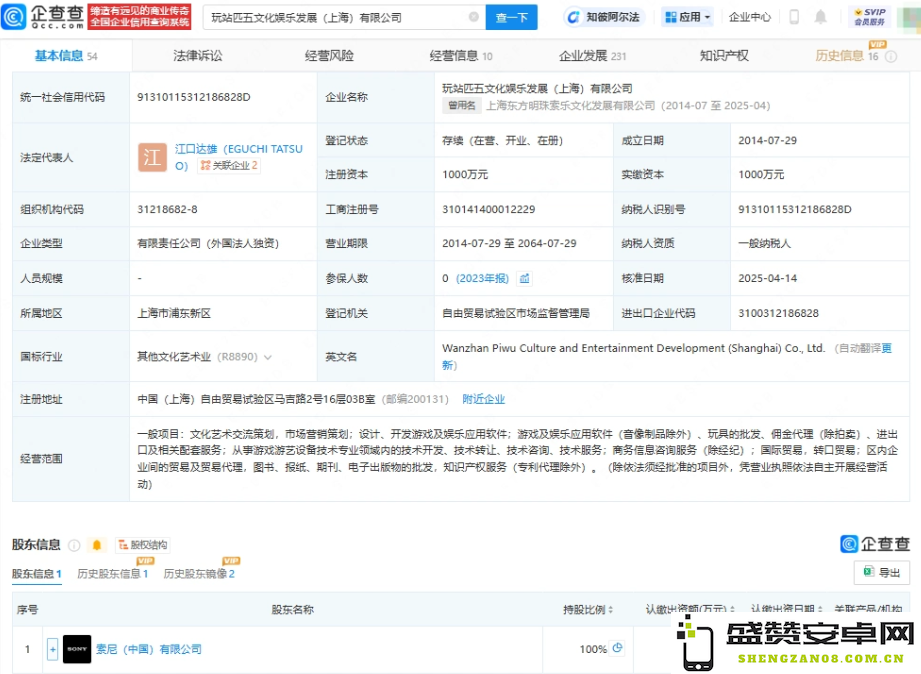Export shareholder data with 导出
This screenshot has width=921, height=674.
[881, 572]
